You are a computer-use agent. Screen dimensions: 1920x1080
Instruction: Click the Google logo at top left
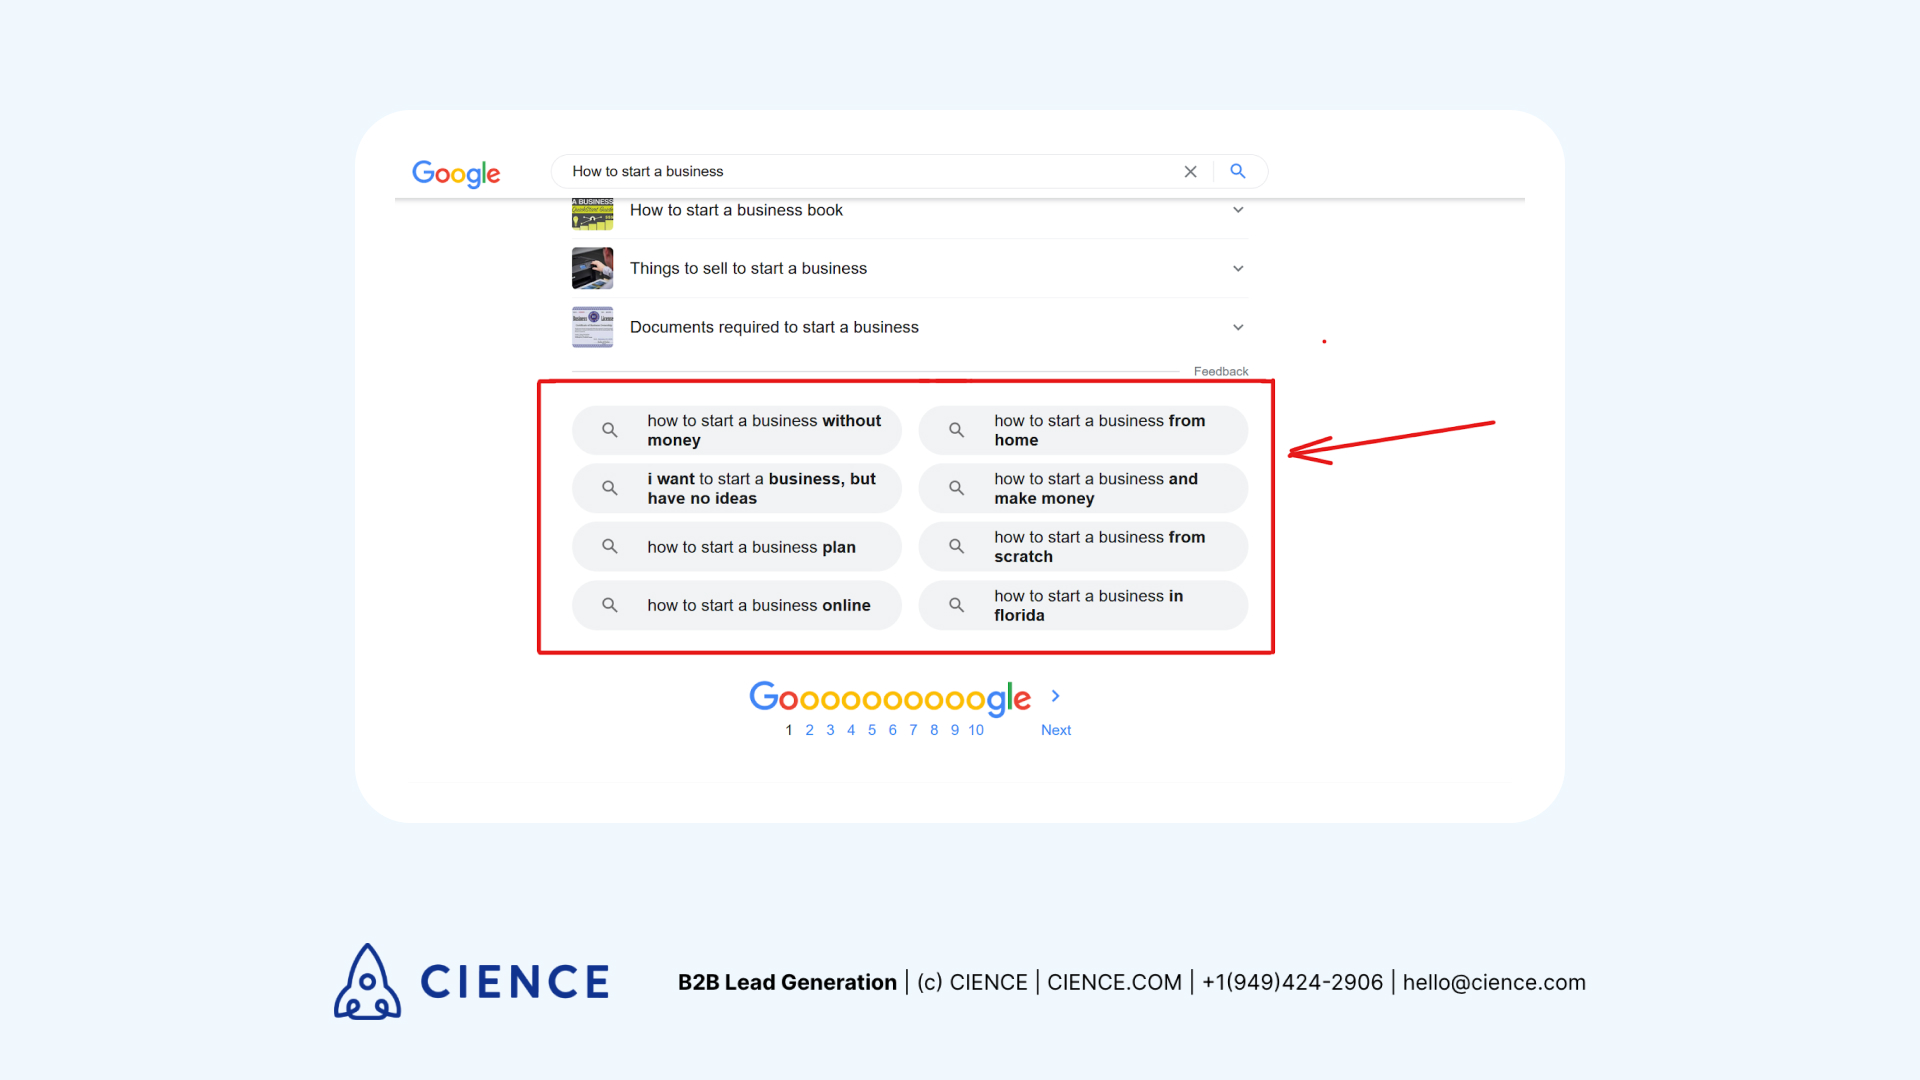click(x=456, y=174)
